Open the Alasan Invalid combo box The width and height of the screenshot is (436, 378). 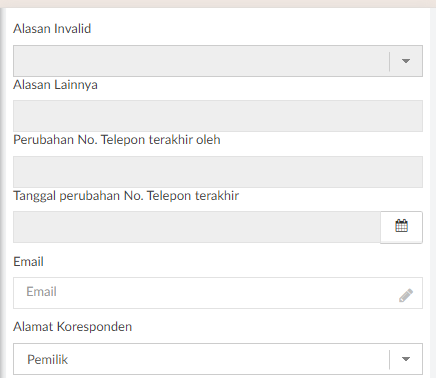[218, 61]
